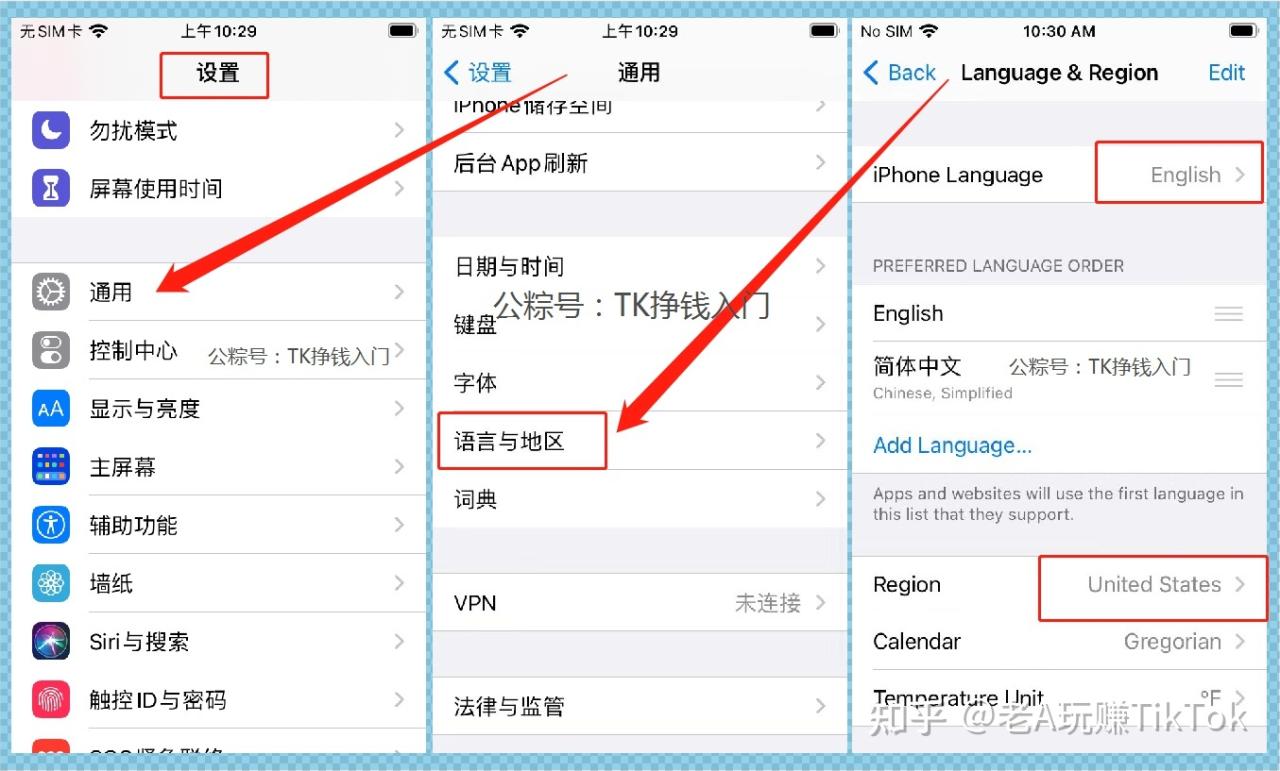1280x771 pixels.
Task: Open 触控ID与密码 settings row
Action: click(219, 700)
